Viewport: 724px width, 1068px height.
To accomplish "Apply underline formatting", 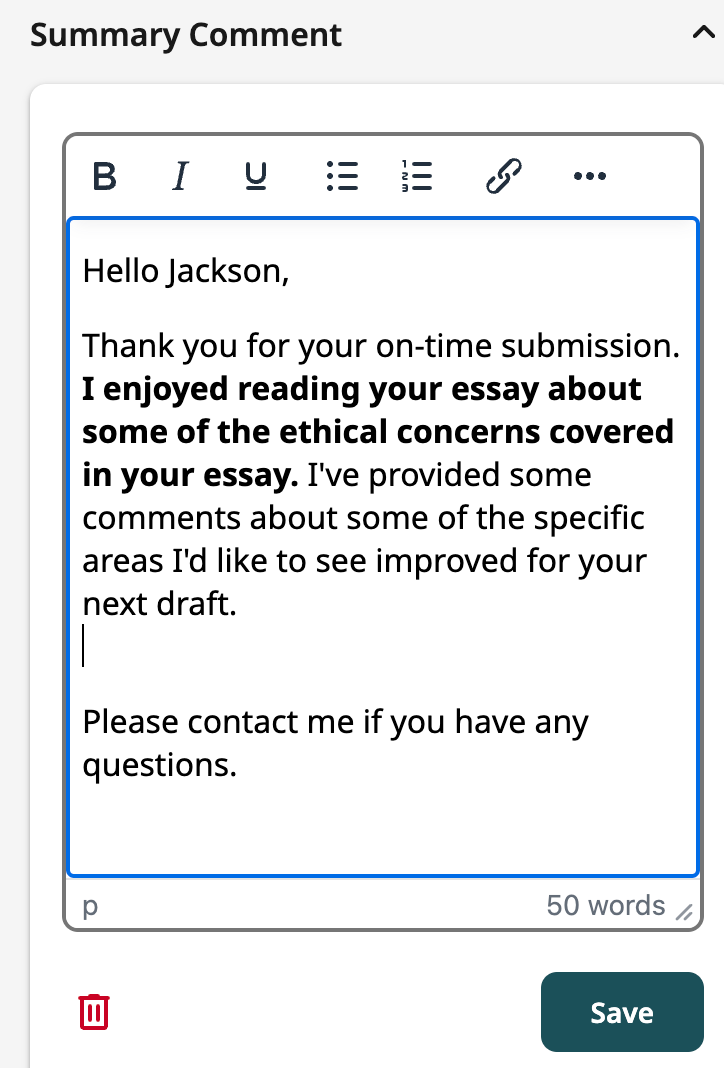I will (x=255, y=176).
